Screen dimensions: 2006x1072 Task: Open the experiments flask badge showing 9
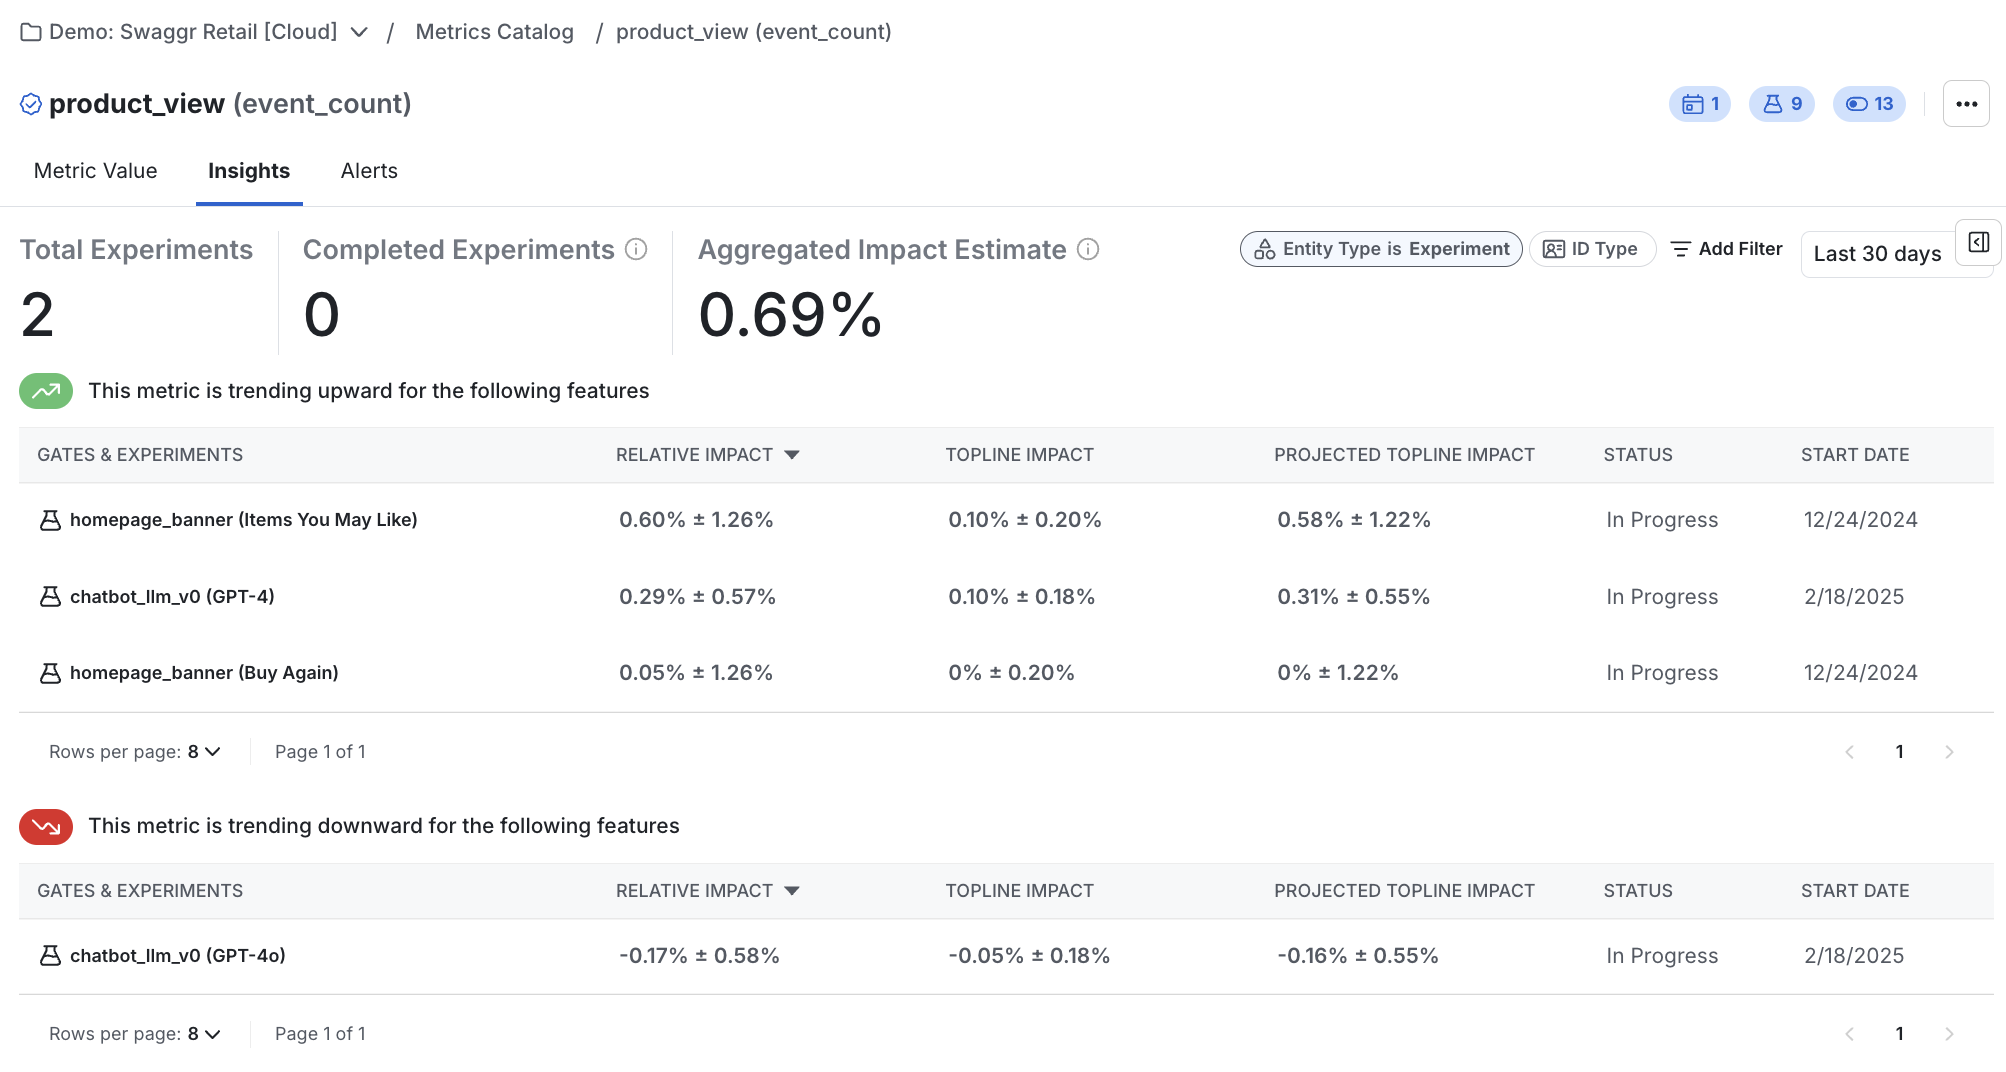tap(1781, 103)
